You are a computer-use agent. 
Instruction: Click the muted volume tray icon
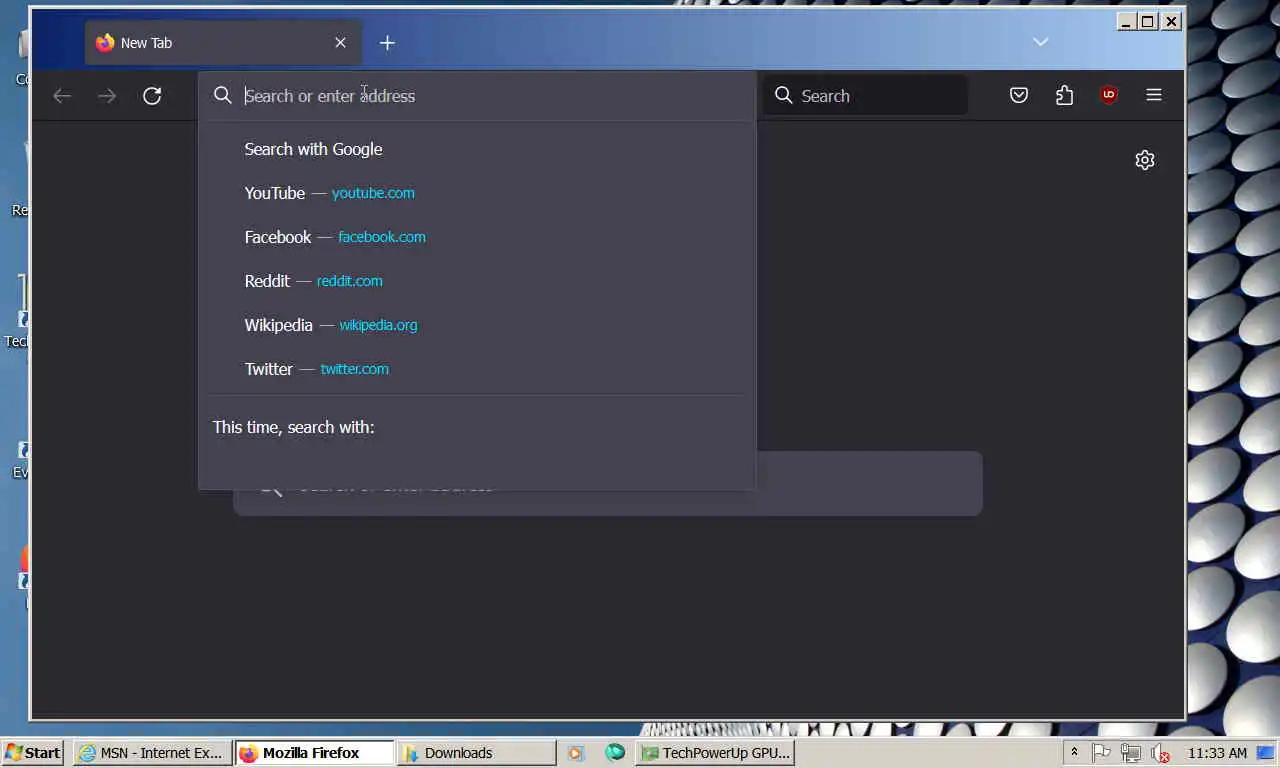coord(1161,753)
